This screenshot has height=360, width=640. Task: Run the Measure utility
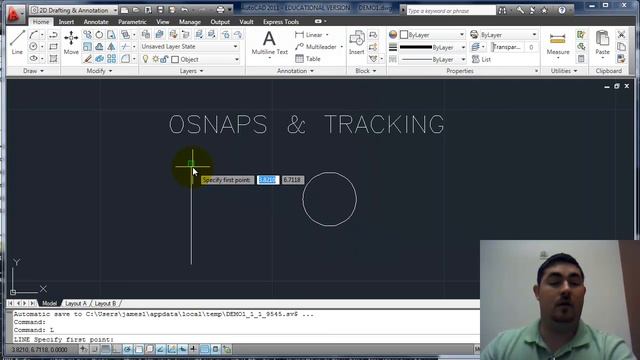[x=558, y=43]
